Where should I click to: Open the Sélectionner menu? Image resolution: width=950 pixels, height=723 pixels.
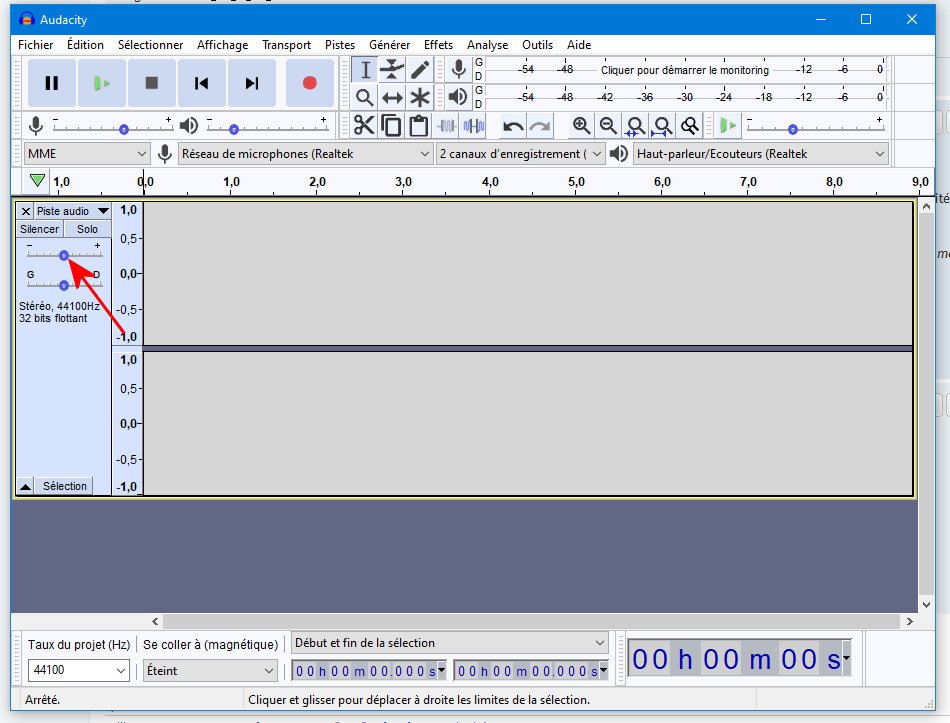[x=150, y=45]
